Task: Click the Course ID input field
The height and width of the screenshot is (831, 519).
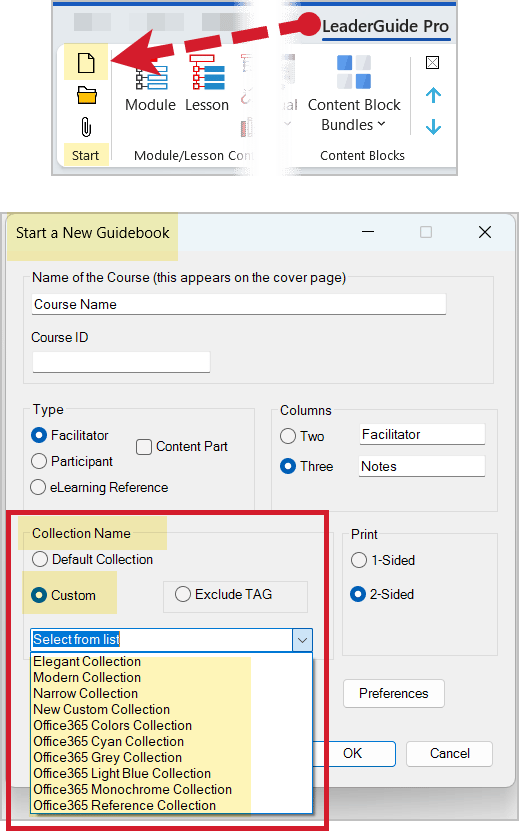Action: [121, 362]
